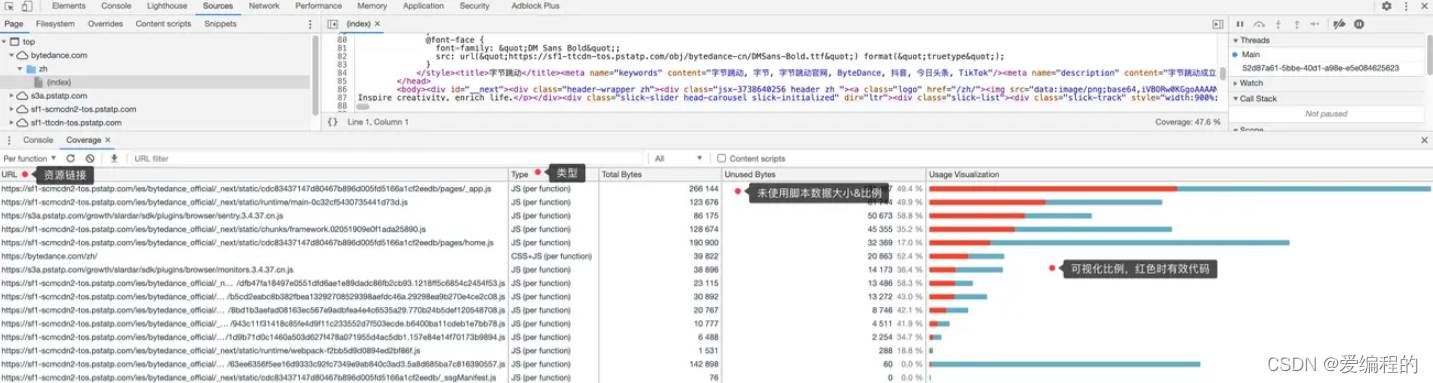Image resolution: width=1433 pixels, height=383 pixels.
Task: Switch to the Filesystem navigator tab
Action: click(55, 23)
